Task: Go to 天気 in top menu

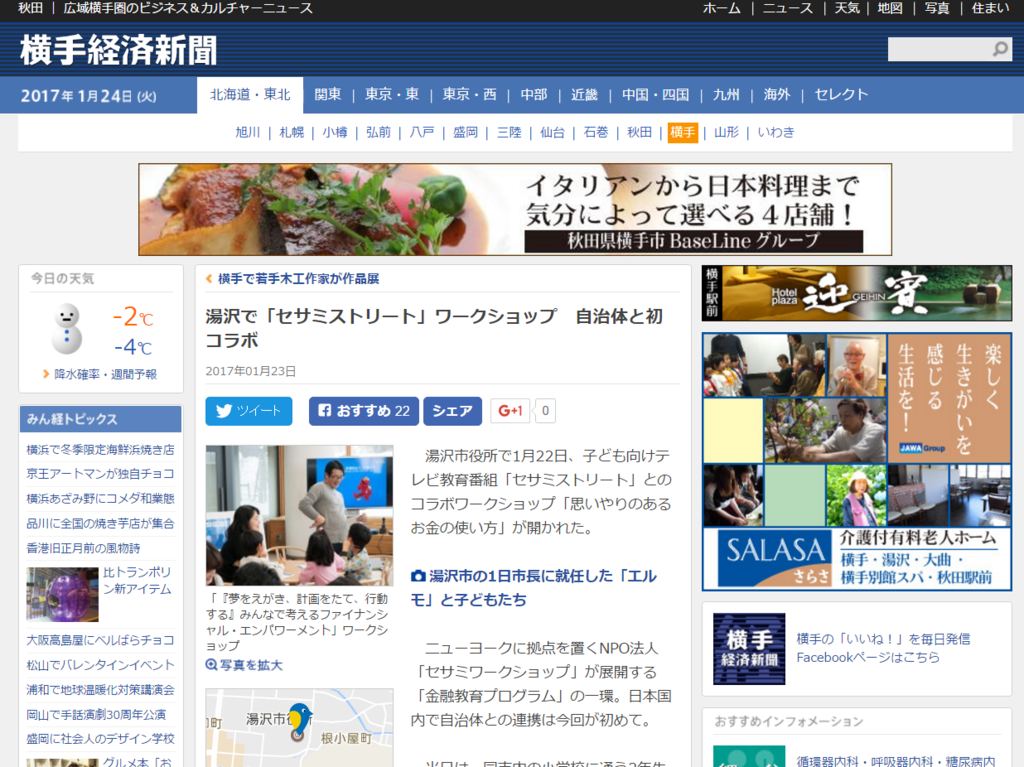Action: 847,8
